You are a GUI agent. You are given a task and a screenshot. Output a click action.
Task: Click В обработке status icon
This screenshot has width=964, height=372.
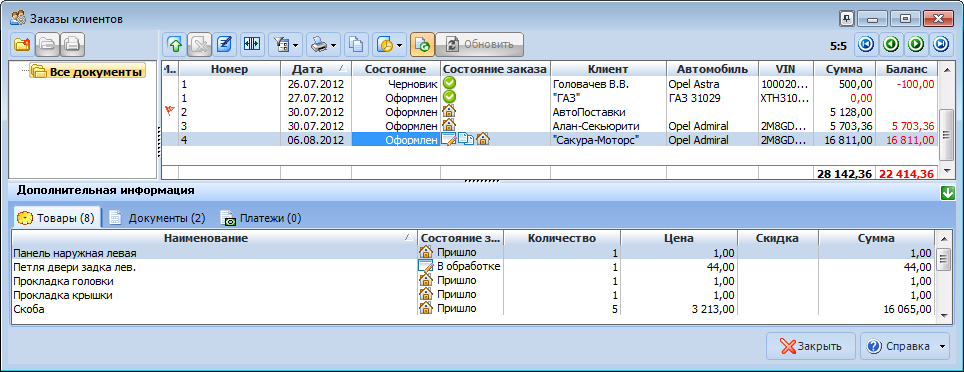(x=425, y=266)
